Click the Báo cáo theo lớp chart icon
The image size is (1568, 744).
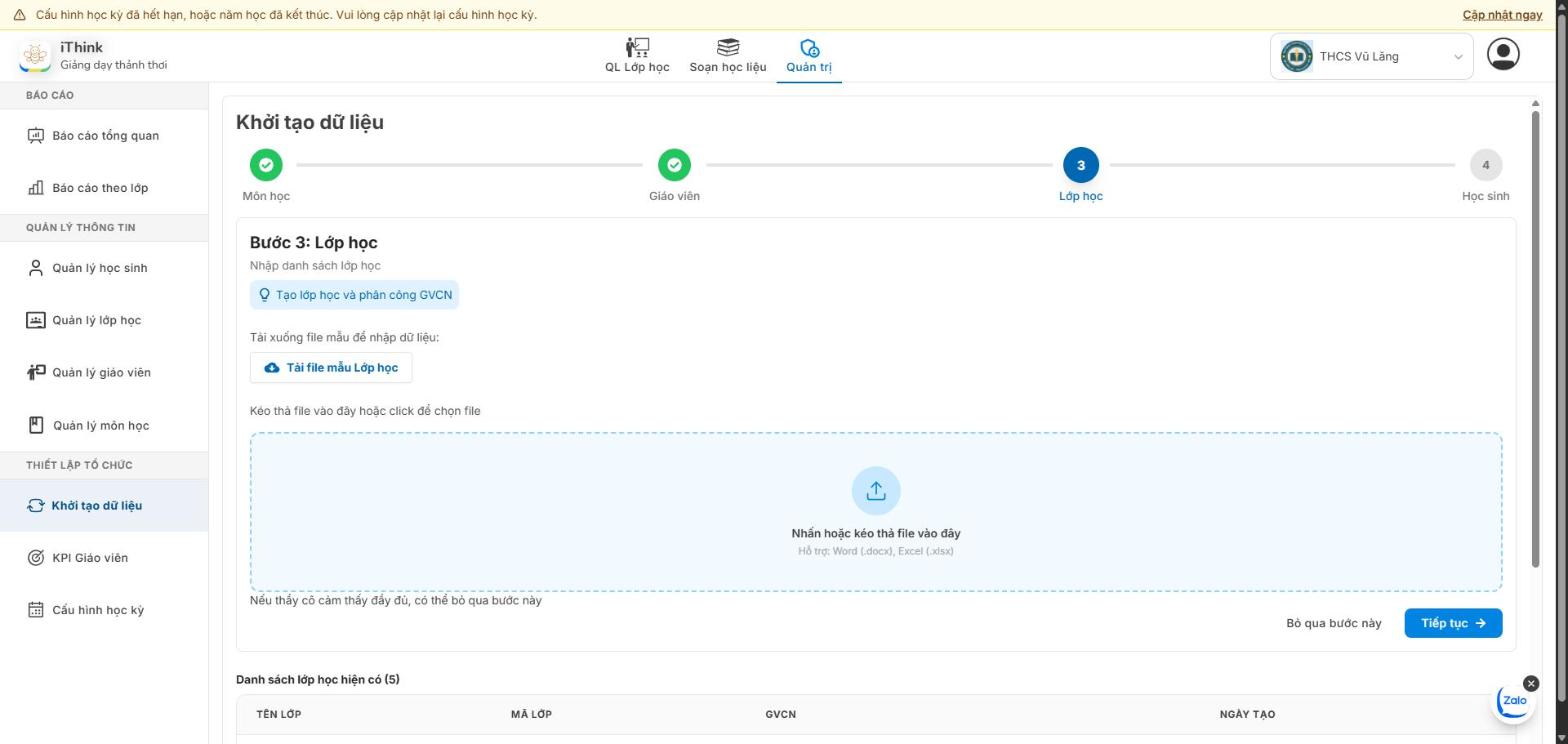[36, 188]
